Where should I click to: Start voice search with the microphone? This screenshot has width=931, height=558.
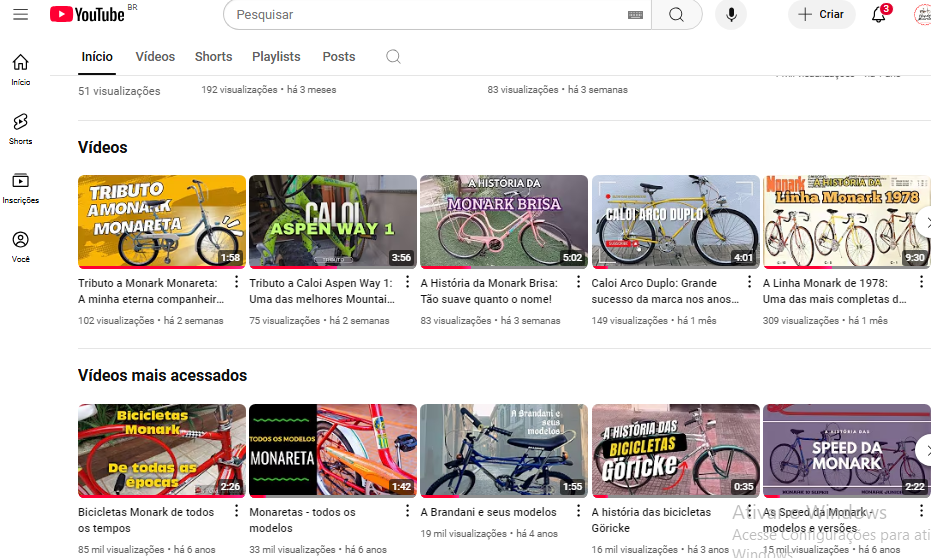click(x=731, y=14)
